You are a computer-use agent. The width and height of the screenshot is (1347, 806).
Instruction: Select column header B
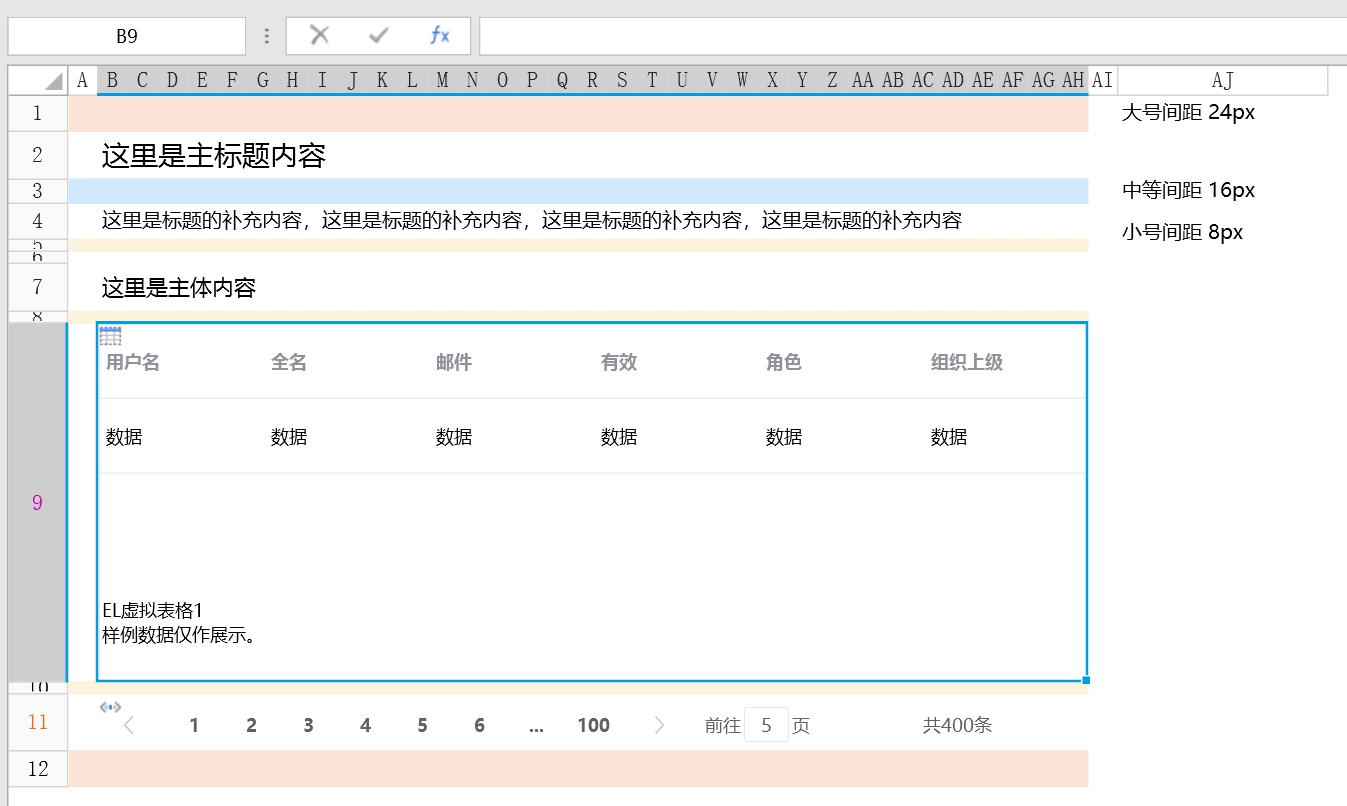coord(112,80)
